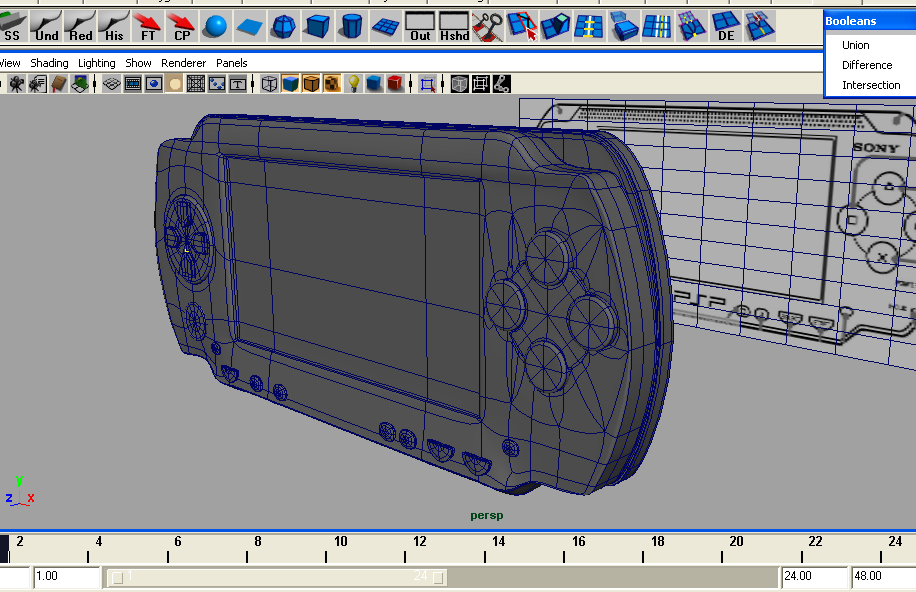The image size is (916, 592).
Task: Click the last shelf icon with small red arrows
Action: coord(759,26)
